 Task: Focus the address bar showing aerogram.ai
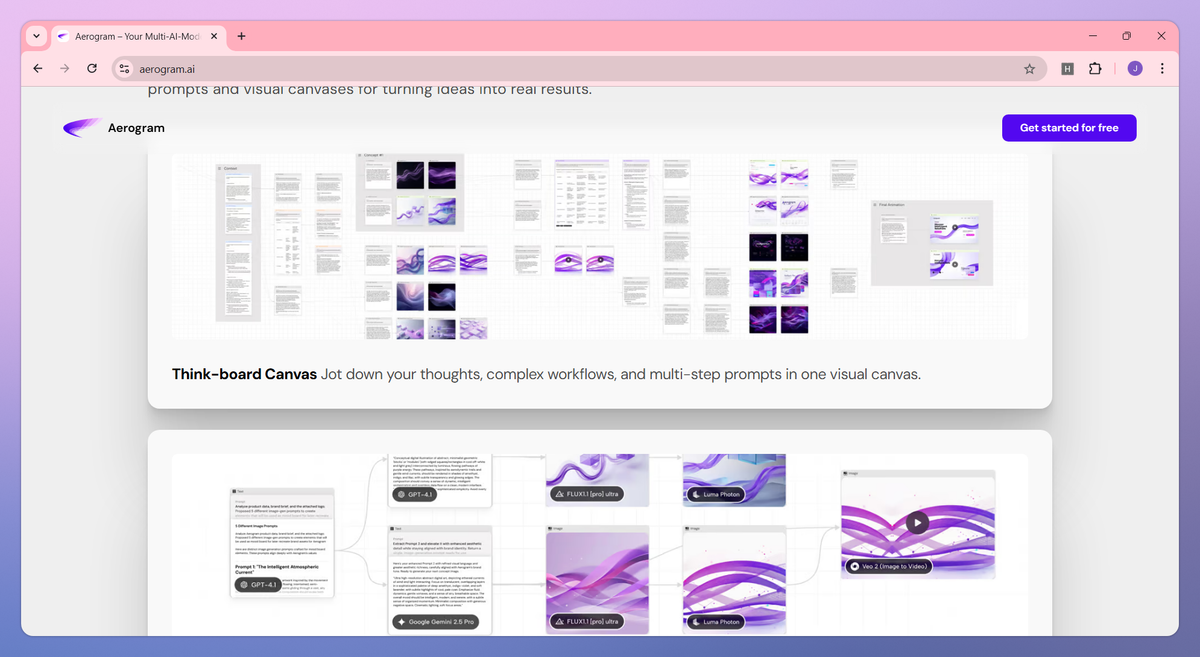(578, 69)
